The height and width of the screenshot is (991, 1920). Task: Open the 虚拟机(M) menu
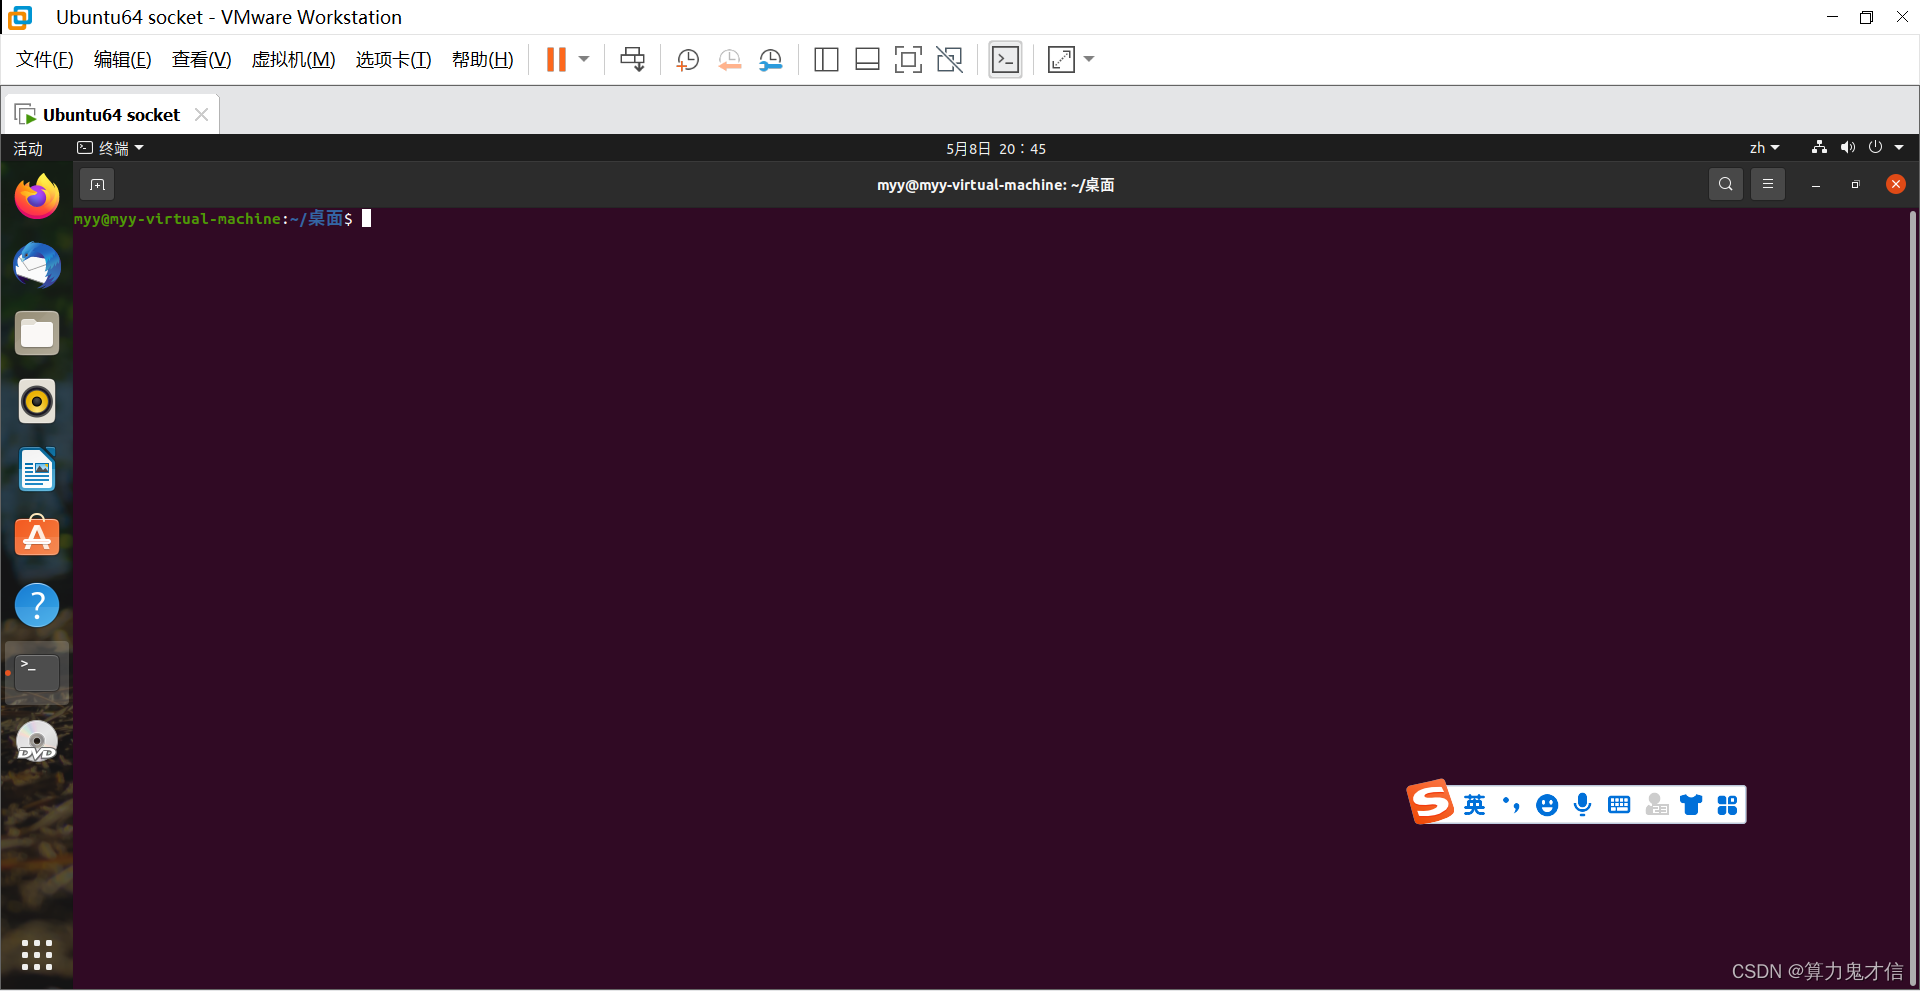[x=293, y=59]
